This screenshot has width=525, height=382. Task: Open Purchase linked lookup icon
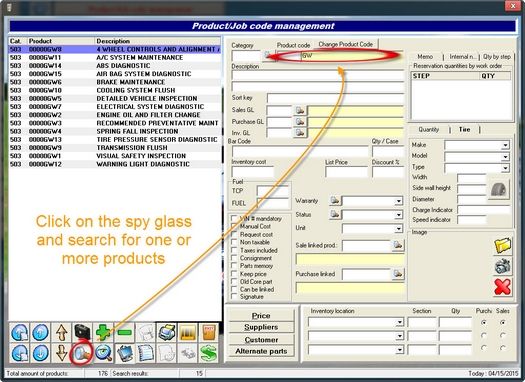(x=397, y=274)
